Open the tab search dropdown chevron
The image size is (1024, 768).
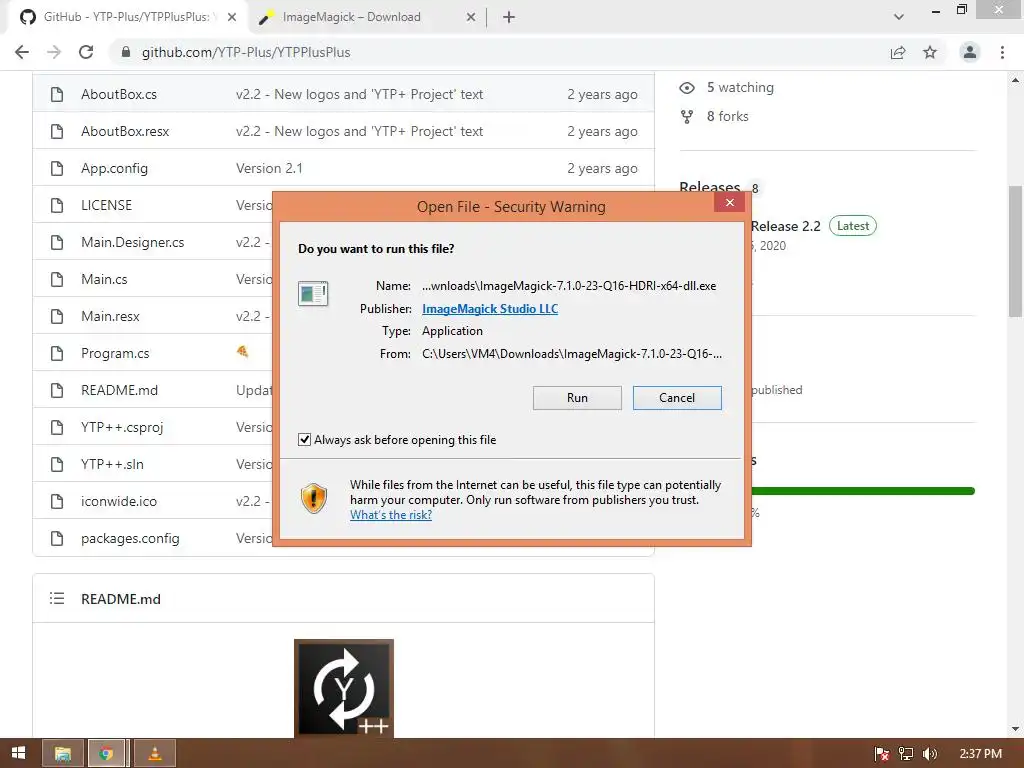pos(899,17)
